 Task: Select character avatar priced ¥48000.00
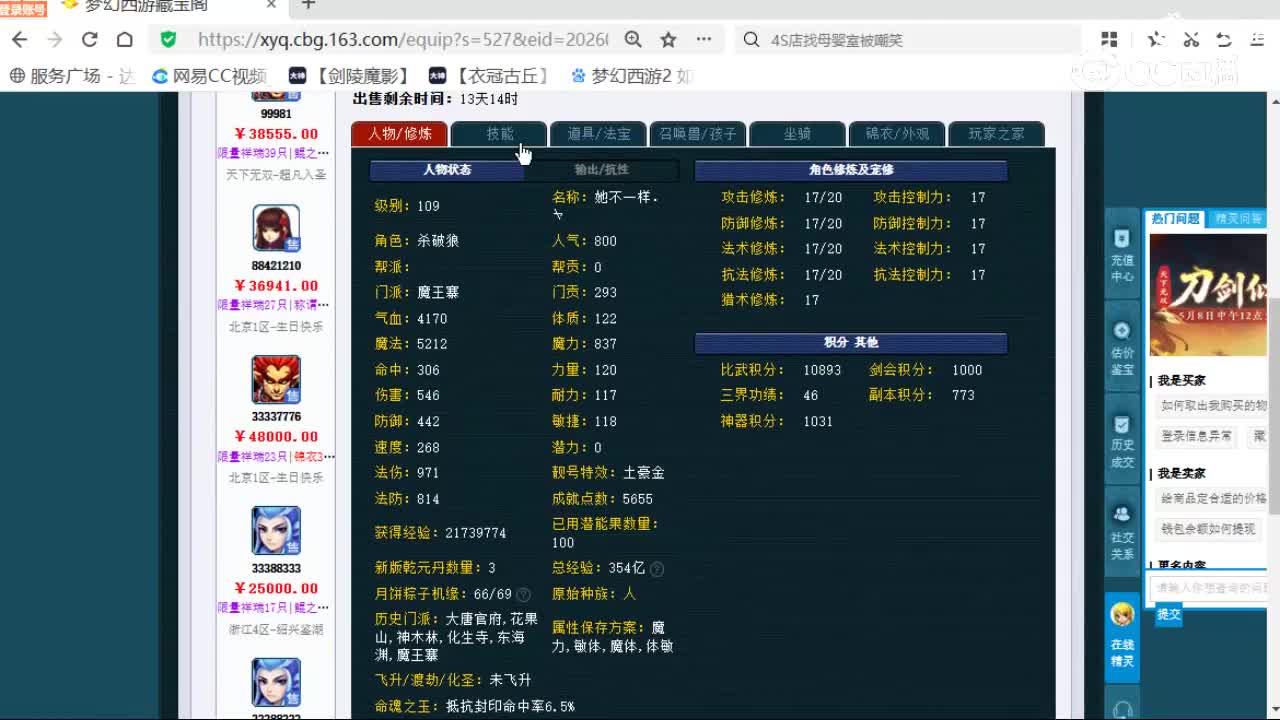tap(276, 380)
